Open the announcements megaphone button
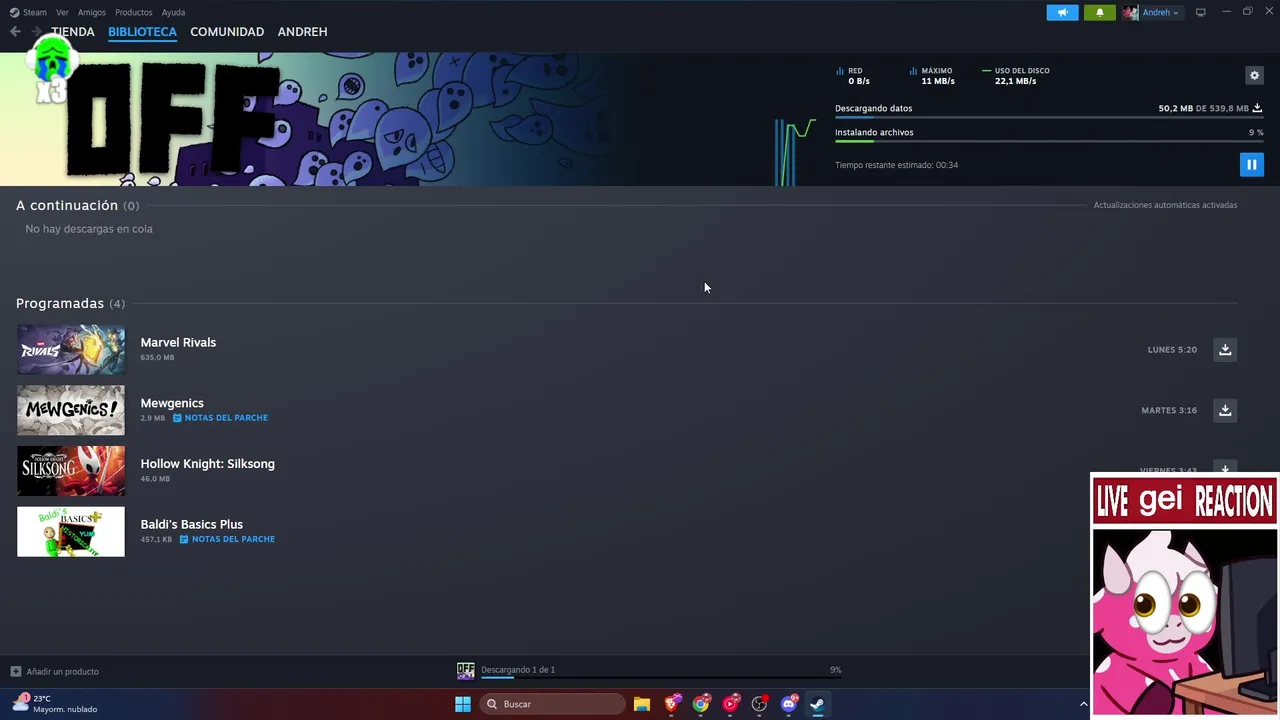1280x720 pixels. (x=1062, y=12)
